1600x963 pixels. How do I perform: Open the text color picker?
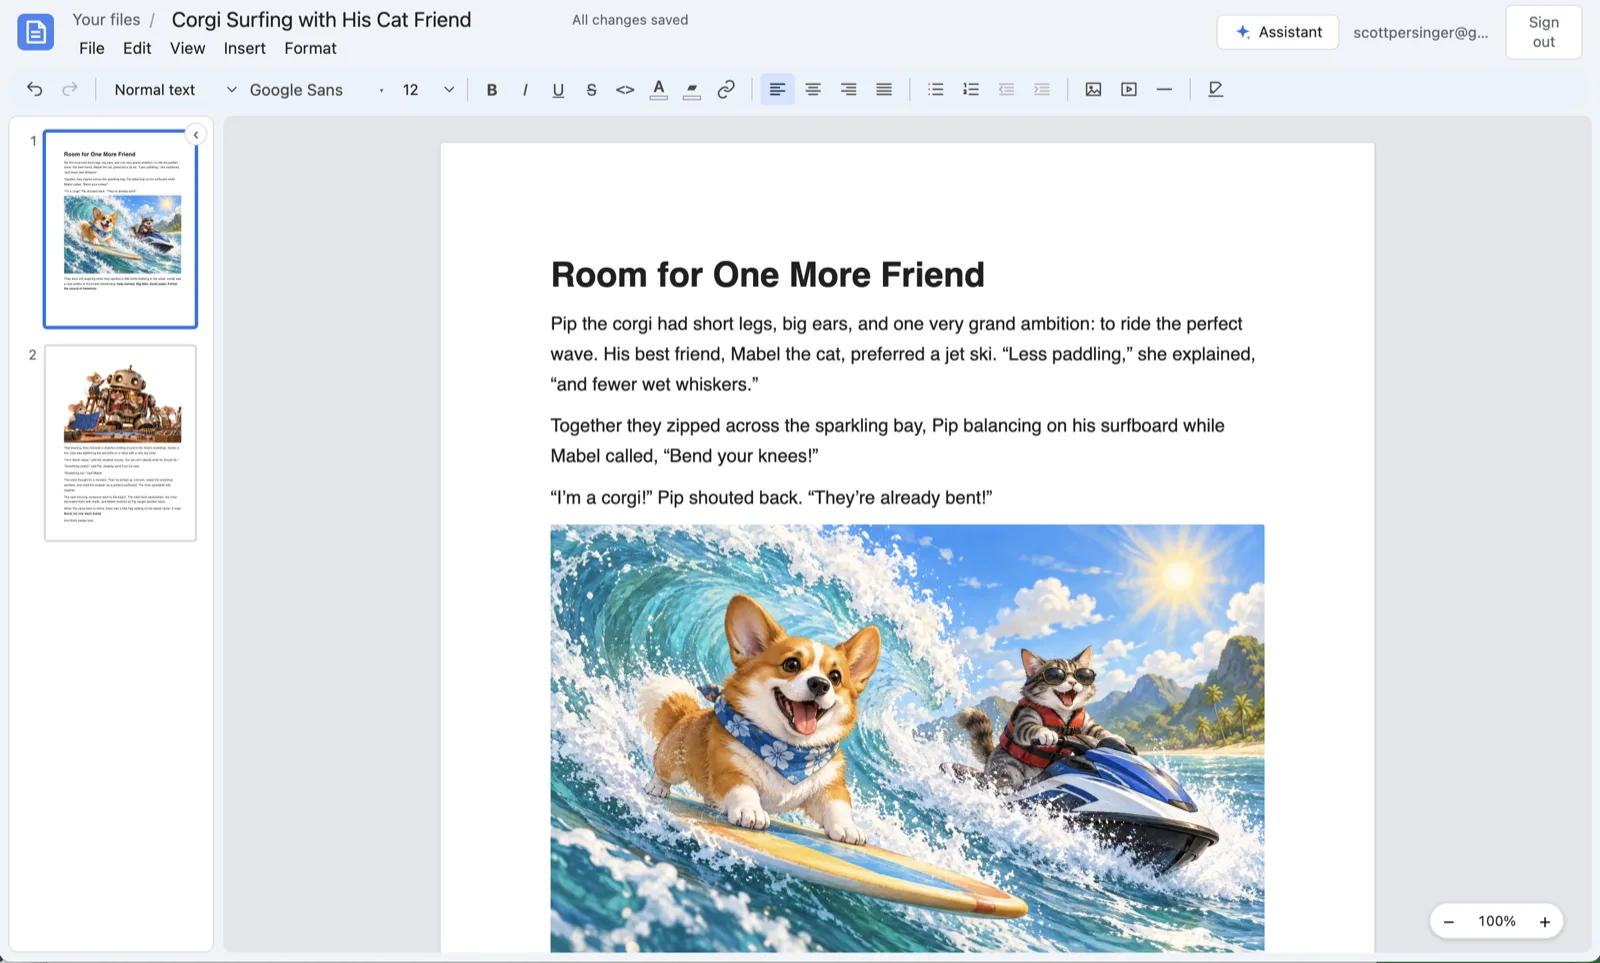(658, 89)
